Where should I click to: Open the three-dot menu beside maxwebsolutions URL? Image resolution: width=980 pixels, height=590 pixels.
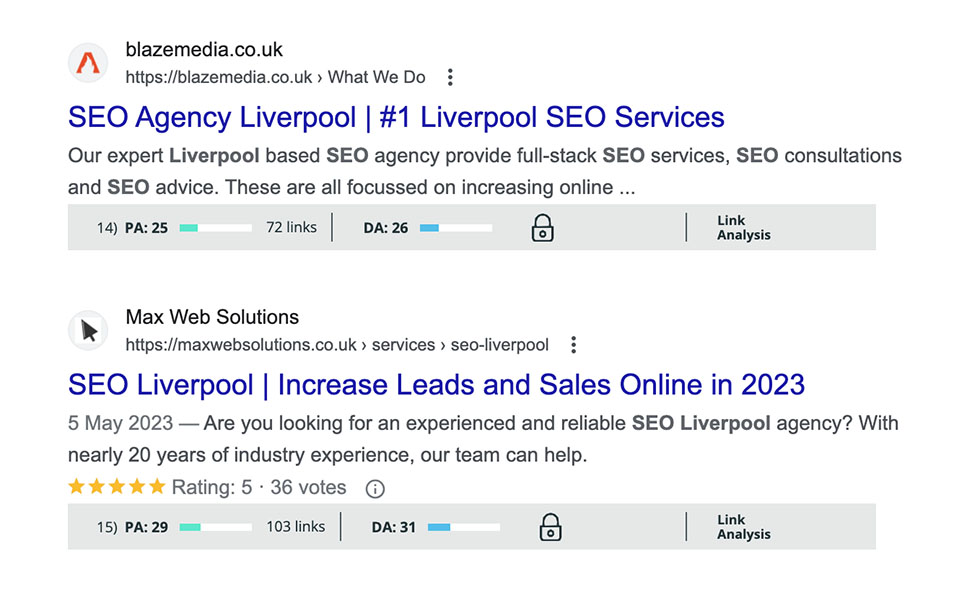click(573, 345)
